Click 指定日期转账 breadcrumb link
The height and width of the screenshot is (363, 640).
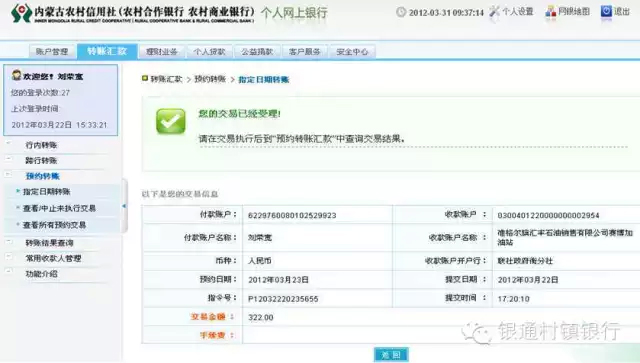tap(264, 80)
